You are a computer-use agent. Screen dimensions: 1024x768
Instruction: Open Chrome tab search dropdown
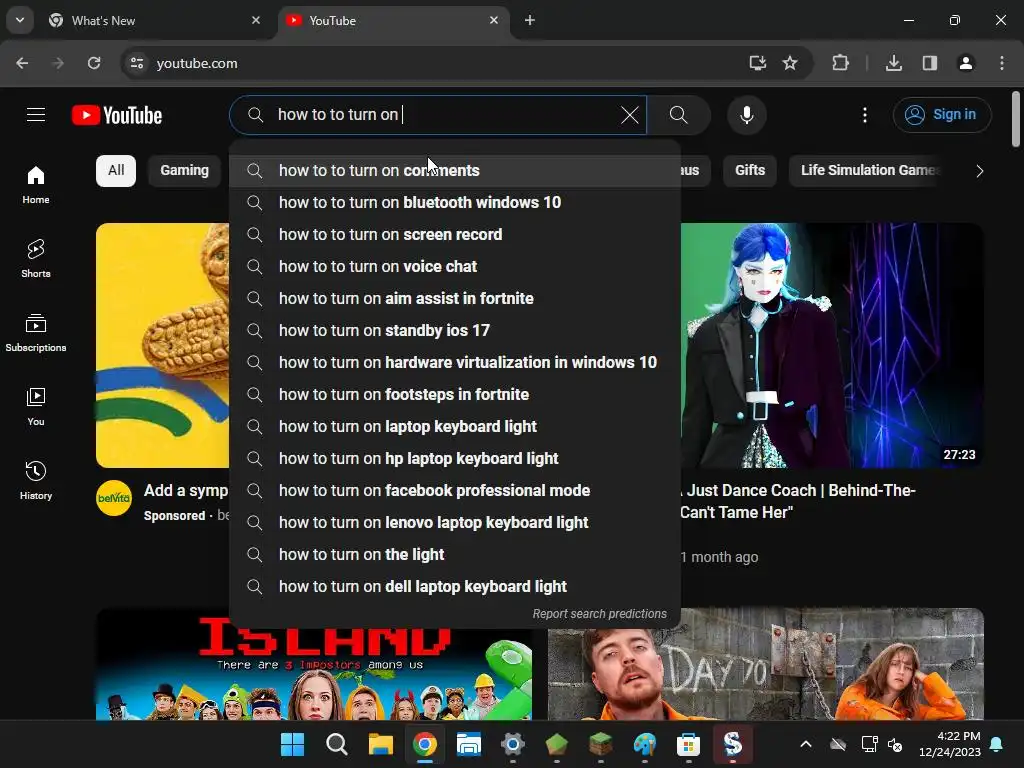20,20
